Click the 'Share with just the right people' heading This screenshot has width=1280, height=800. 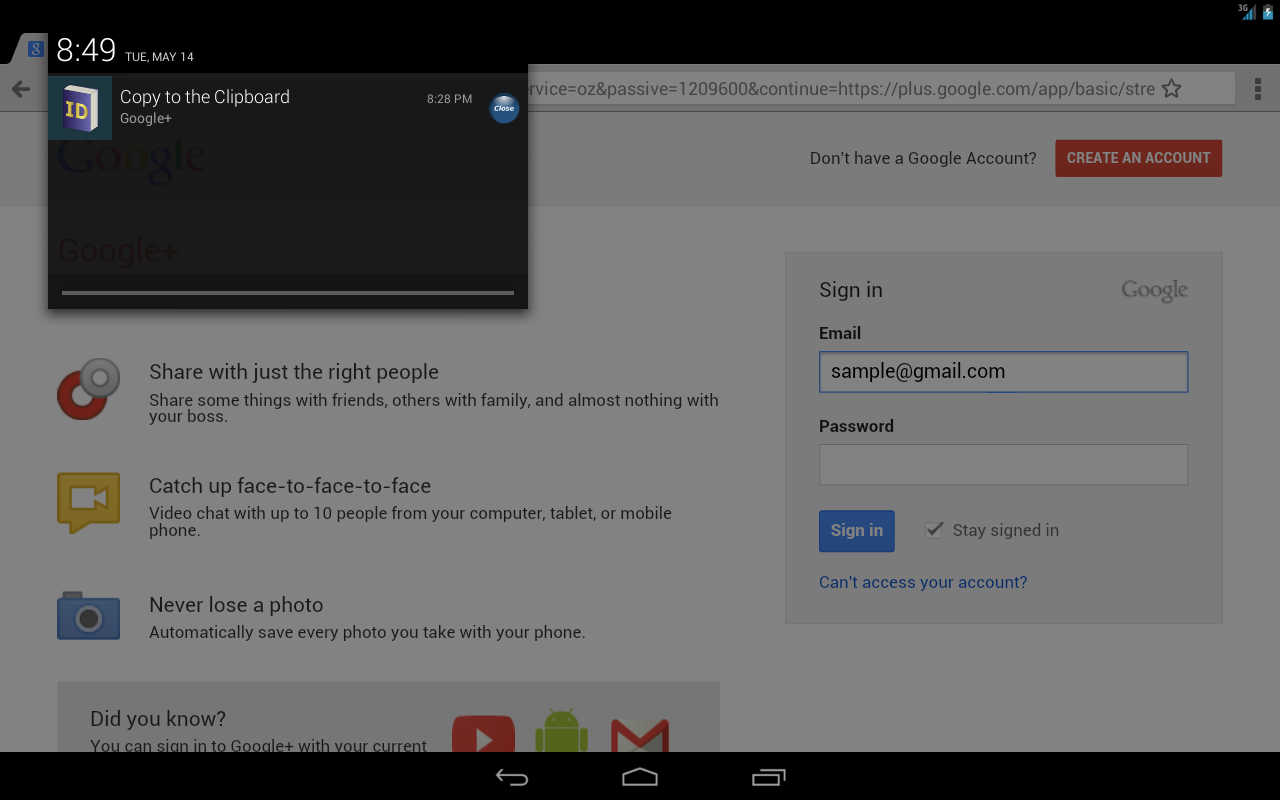pyautogui.click(x=294, y=372)
